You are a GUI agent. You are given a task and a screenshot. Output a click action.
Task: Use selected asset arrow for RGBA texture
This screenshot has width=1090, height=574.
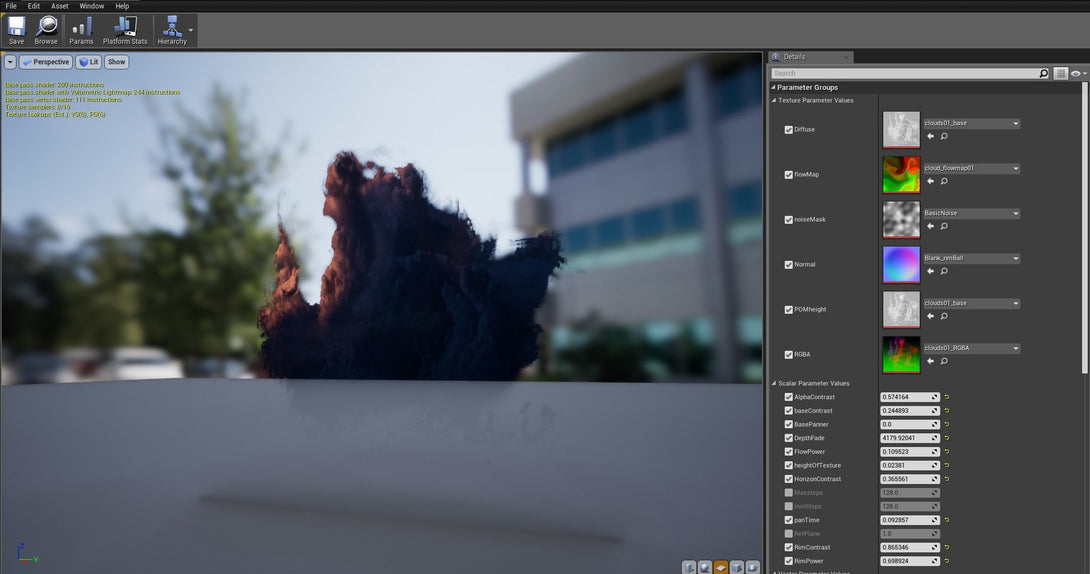click(930, 361)
